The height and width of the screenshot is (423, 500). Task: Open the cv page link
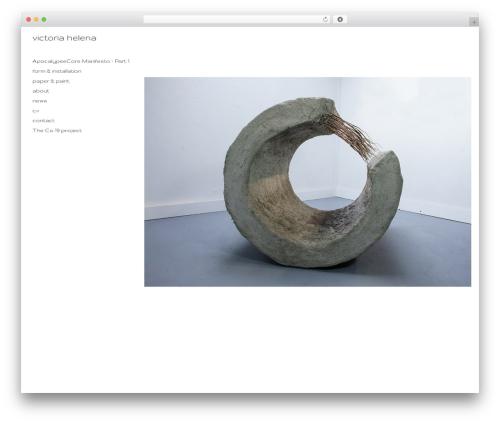pos(36,111)
